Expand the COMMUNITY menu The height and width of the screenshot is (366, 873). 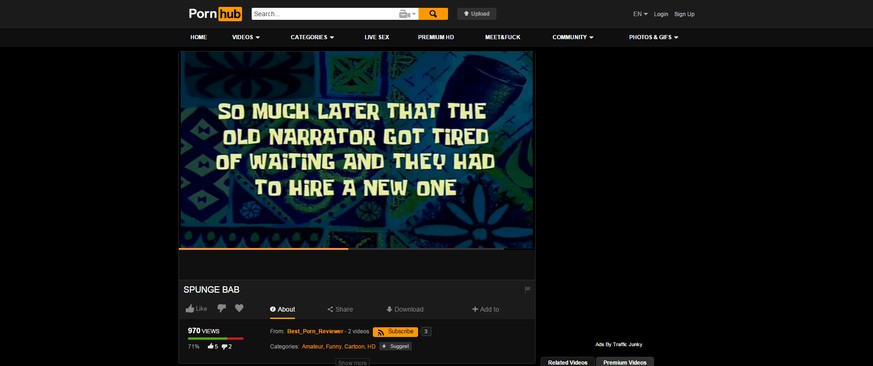[x=572, y=37]
